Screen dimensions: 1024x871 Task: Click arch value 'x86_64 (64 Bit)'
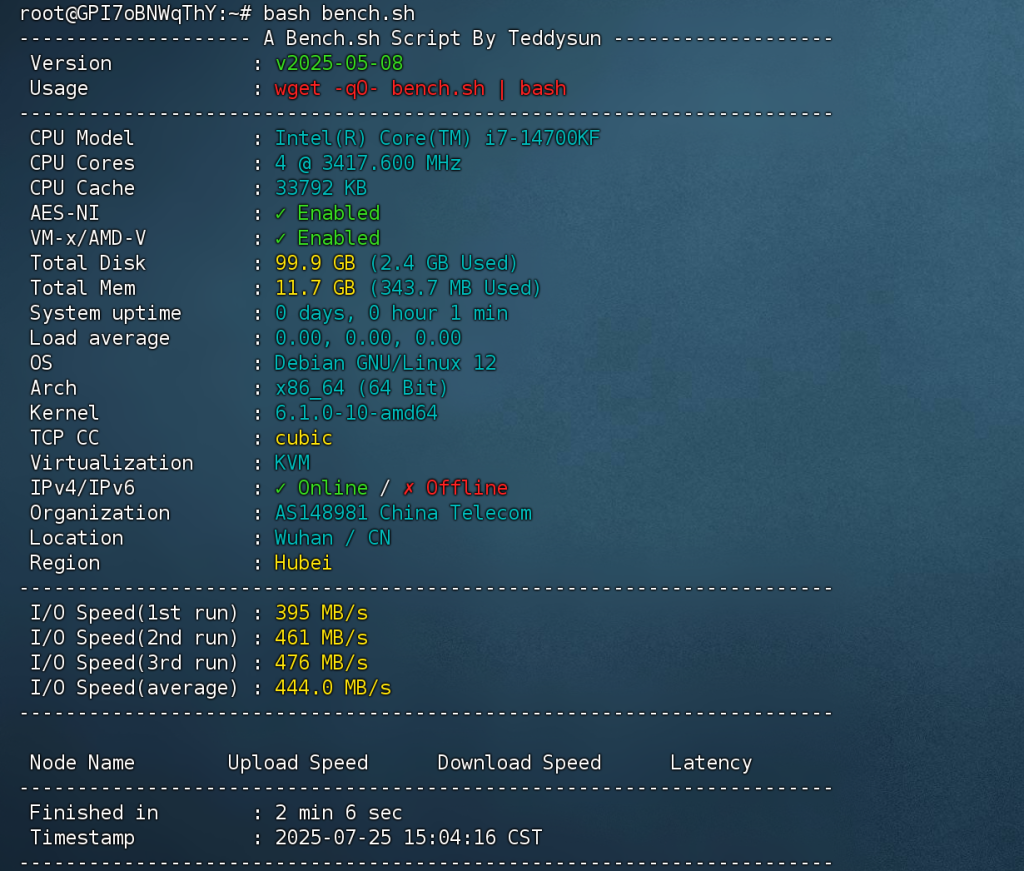tap(362, 388)
